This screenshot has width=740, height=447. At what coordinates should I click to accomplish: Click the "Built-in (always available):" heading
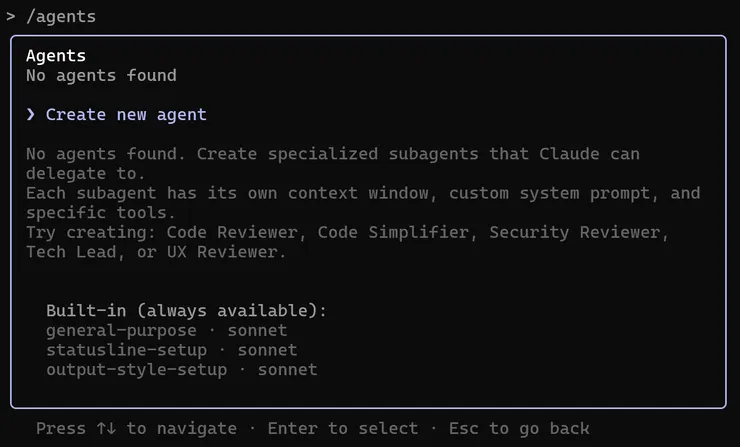point(186,311)
